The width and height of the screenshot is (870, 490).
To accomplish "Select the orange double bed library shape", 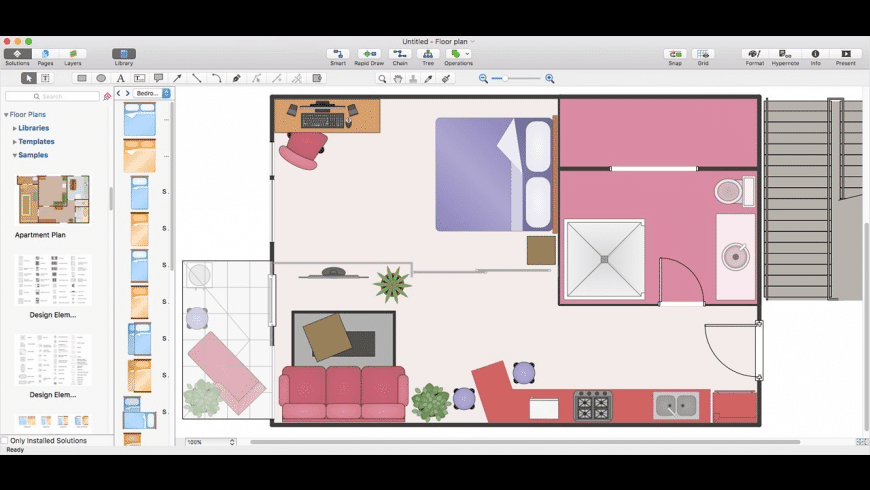I will point(140,156).
